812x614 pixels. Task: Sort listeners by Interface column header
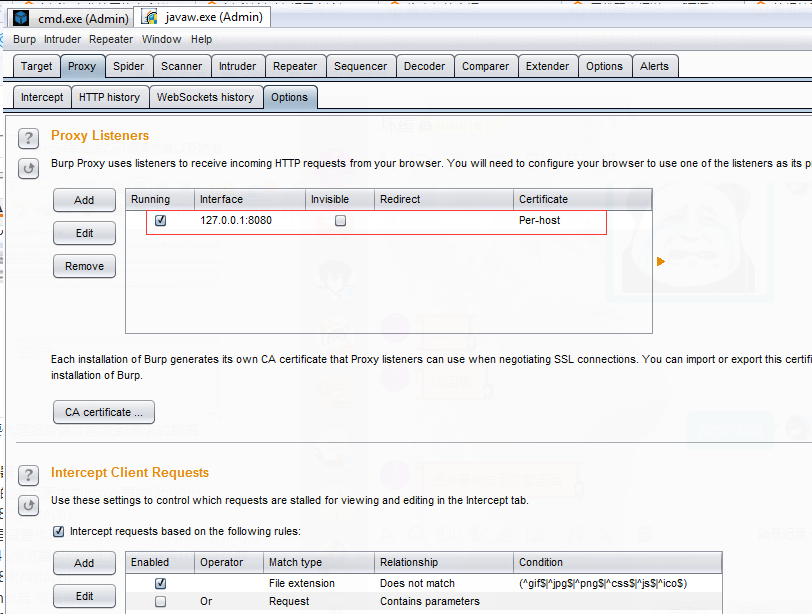click(x=250, y=199)
